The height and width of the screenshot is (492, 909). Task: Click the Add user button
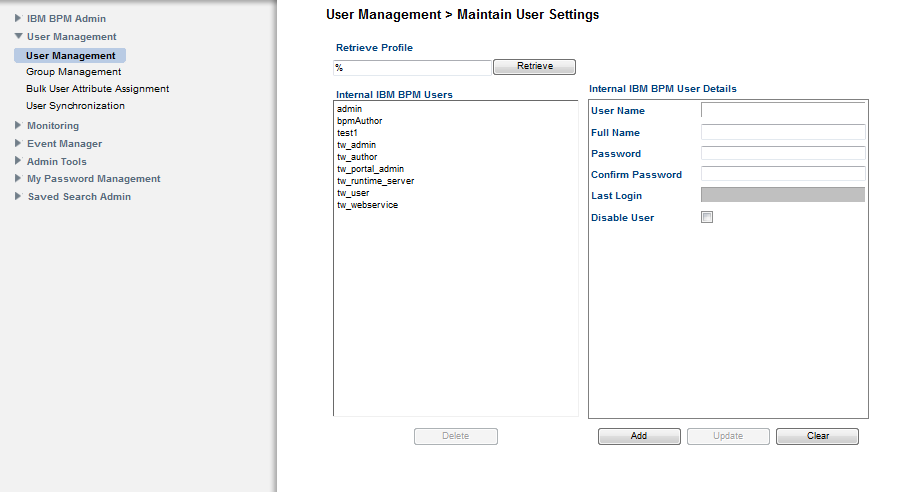pos(639,436)
